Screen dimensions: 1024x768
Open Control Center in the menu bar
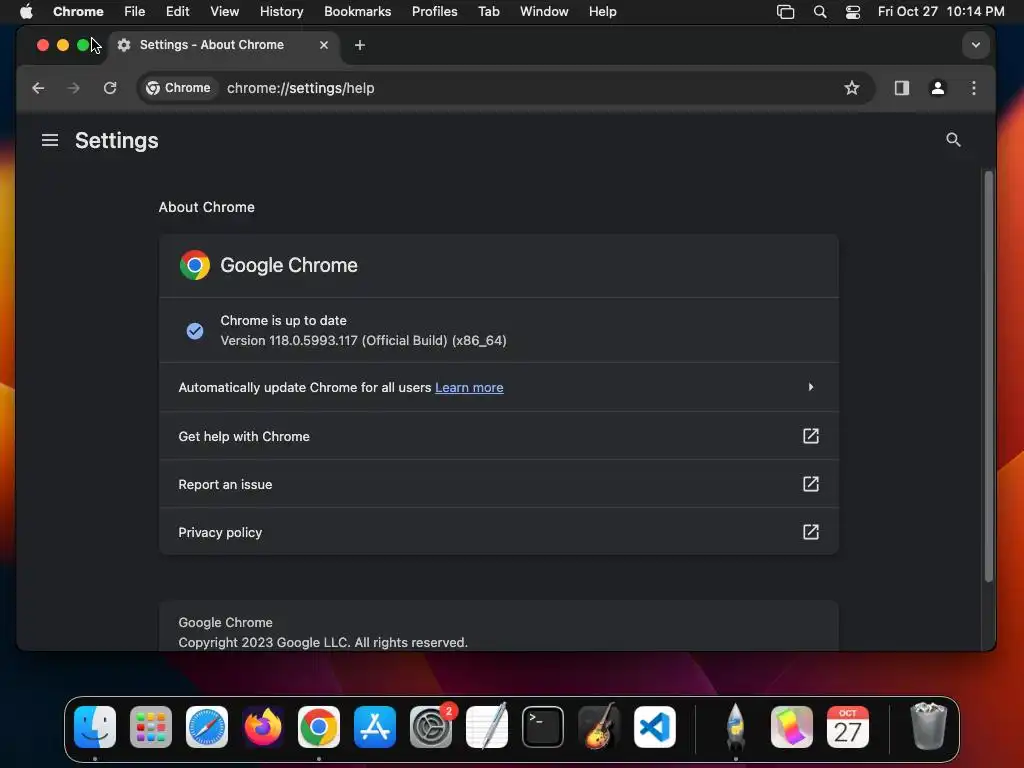(852, 12)
